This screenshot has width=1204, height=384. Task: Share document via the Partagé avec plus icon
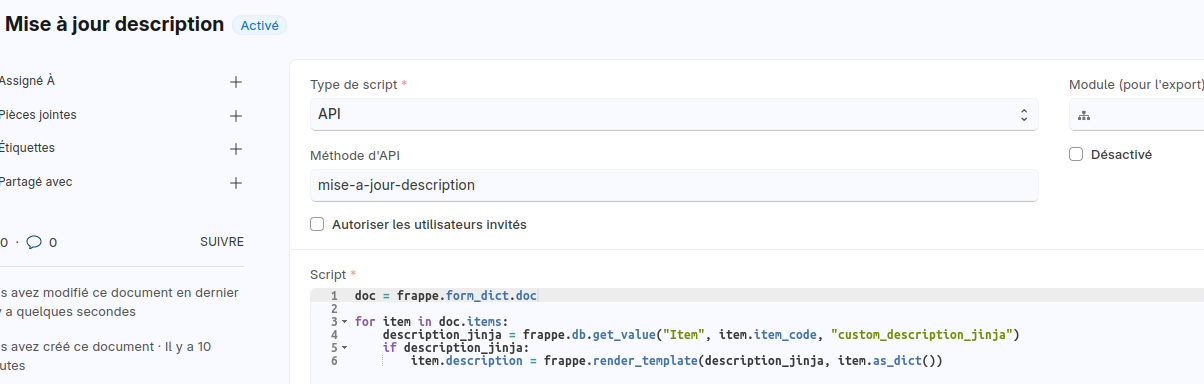coord(236,183)
